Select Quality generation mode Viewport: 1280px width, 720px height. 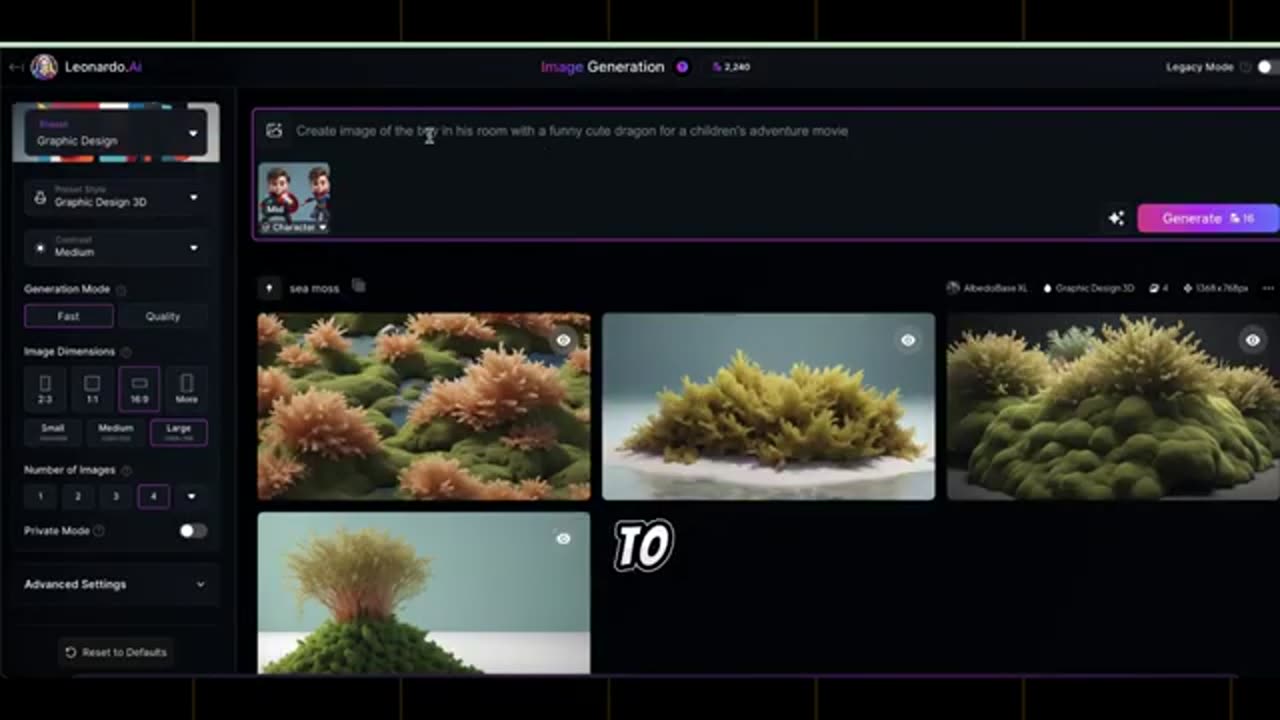162,316
